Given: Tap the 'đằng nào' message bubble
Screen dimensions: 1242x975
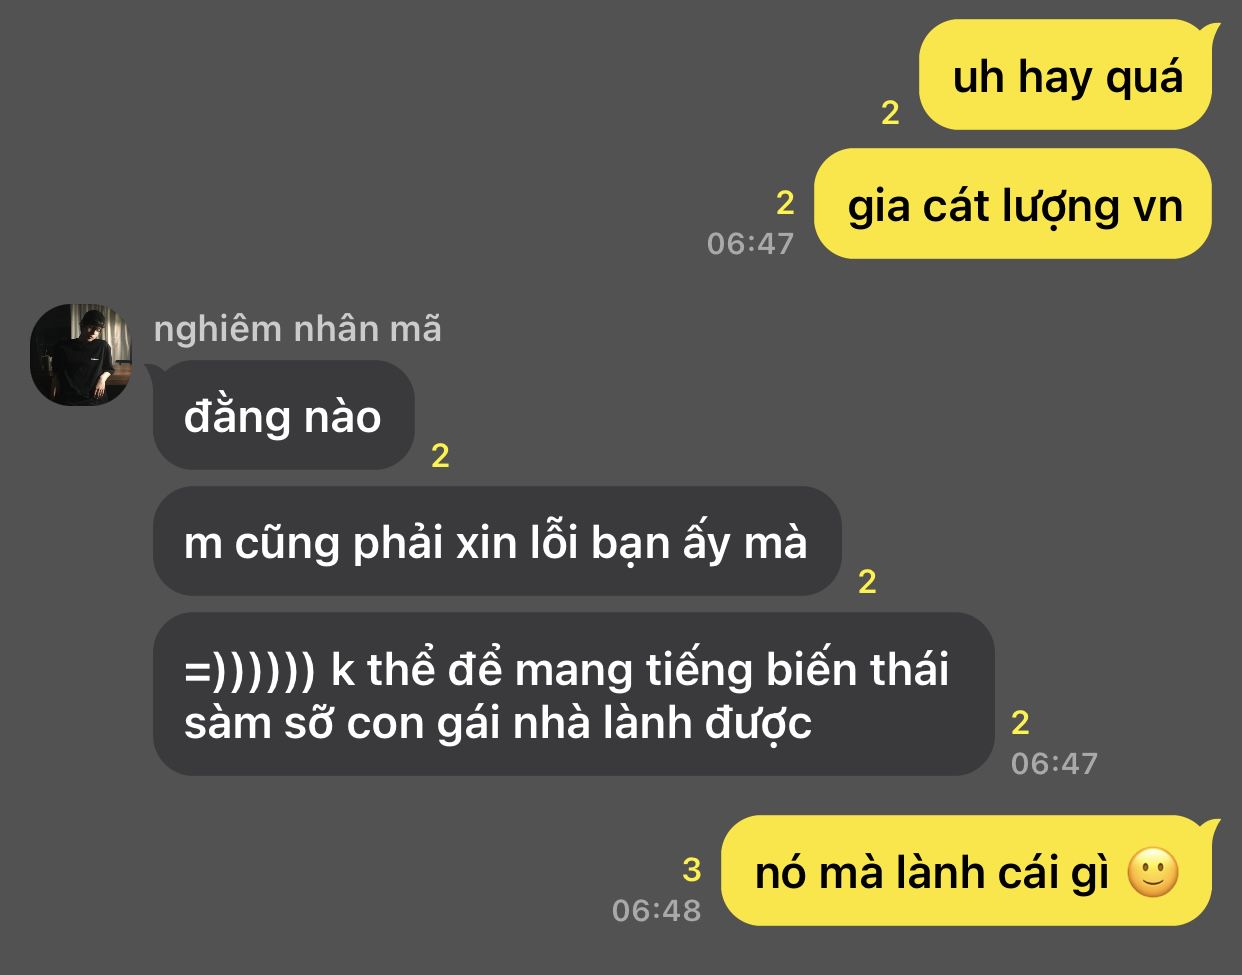Looking at the screenshot, I should pos(283,415).
